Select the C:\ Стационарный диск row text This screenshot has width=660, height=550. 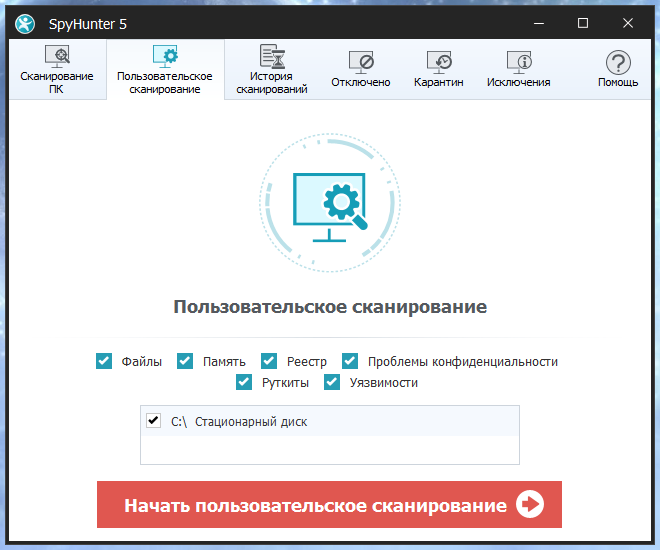239,421
